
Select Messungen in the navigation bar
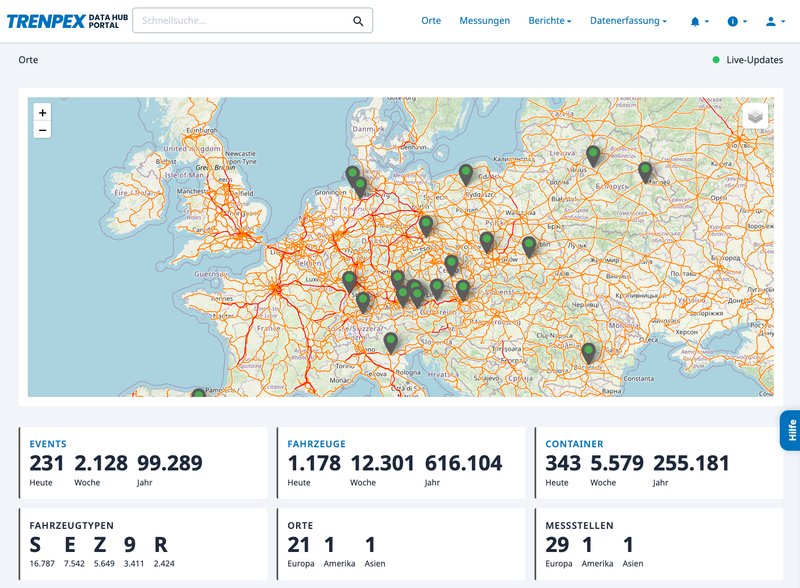pos(487,19)
